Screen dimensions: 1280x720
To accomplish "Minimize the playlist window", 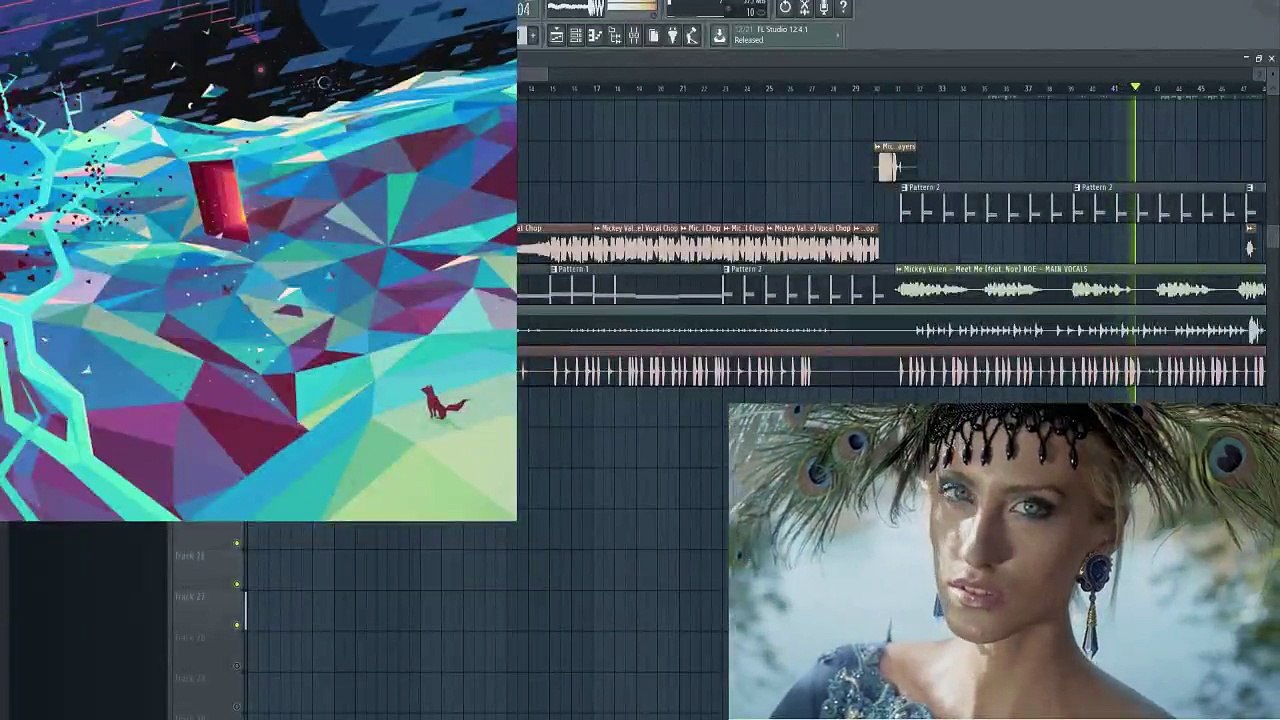I will point(1247,59).
